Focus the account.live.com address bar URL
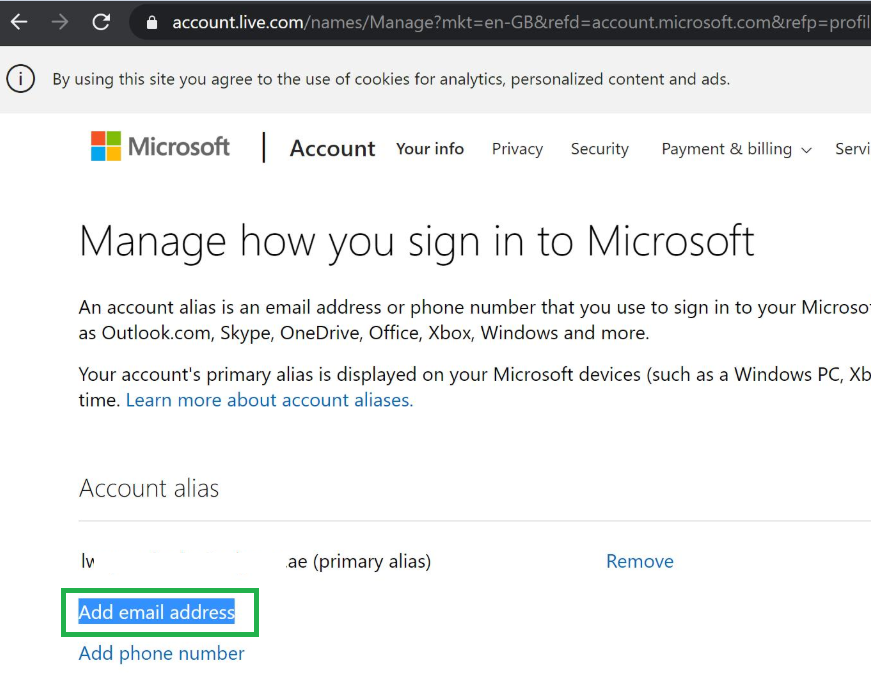The width and height of the screenshot is (871, 676). [520, 22]
